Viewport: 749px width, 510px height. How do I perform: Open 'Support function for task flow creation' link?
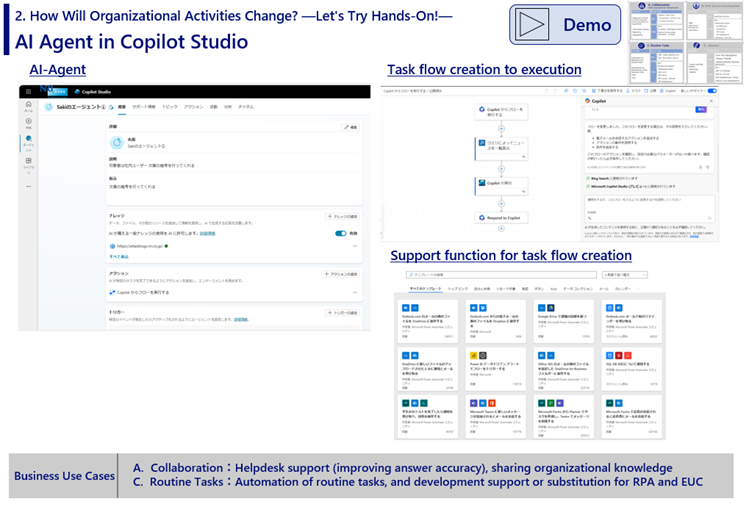point(511,255)
